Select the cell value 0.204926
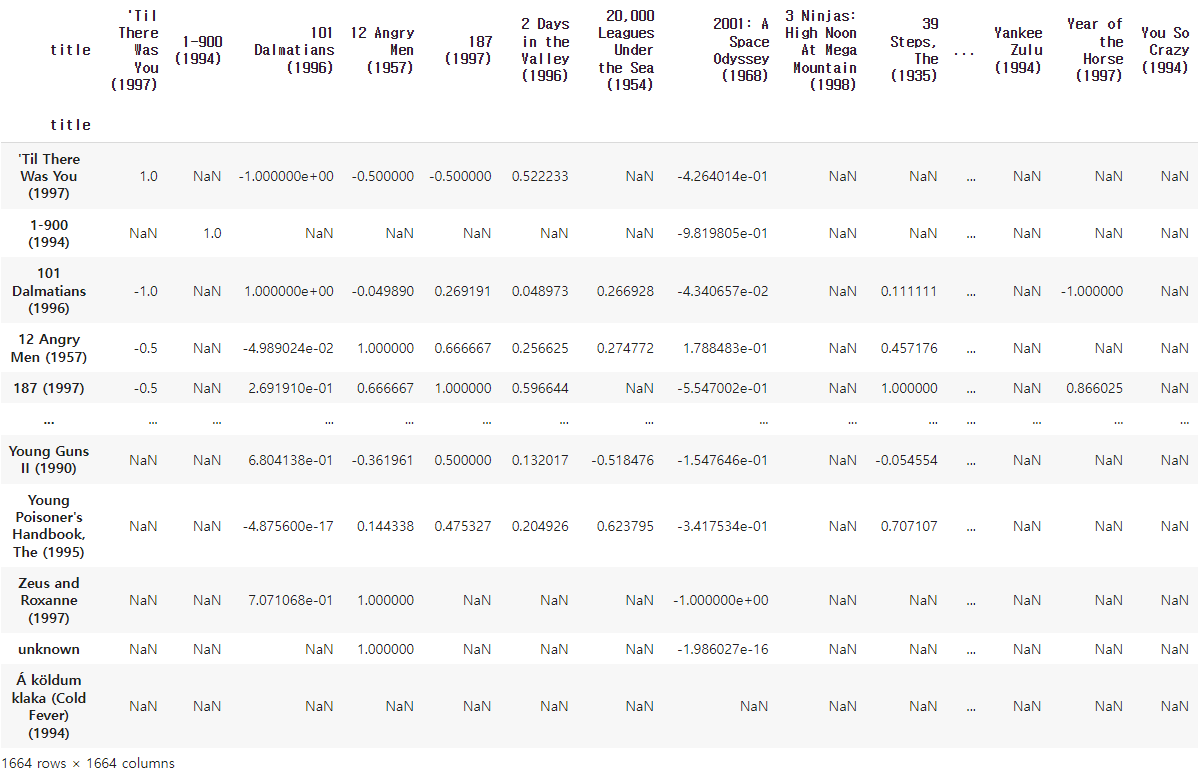Viewport: 1198px width, 770px height. (x=540, y=526)
